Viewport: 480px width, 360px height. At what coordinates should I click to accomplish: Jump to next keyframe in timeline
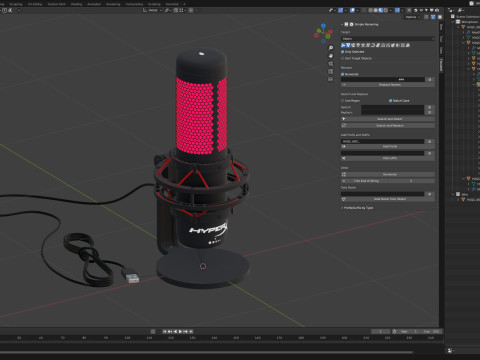click(186, 331)
